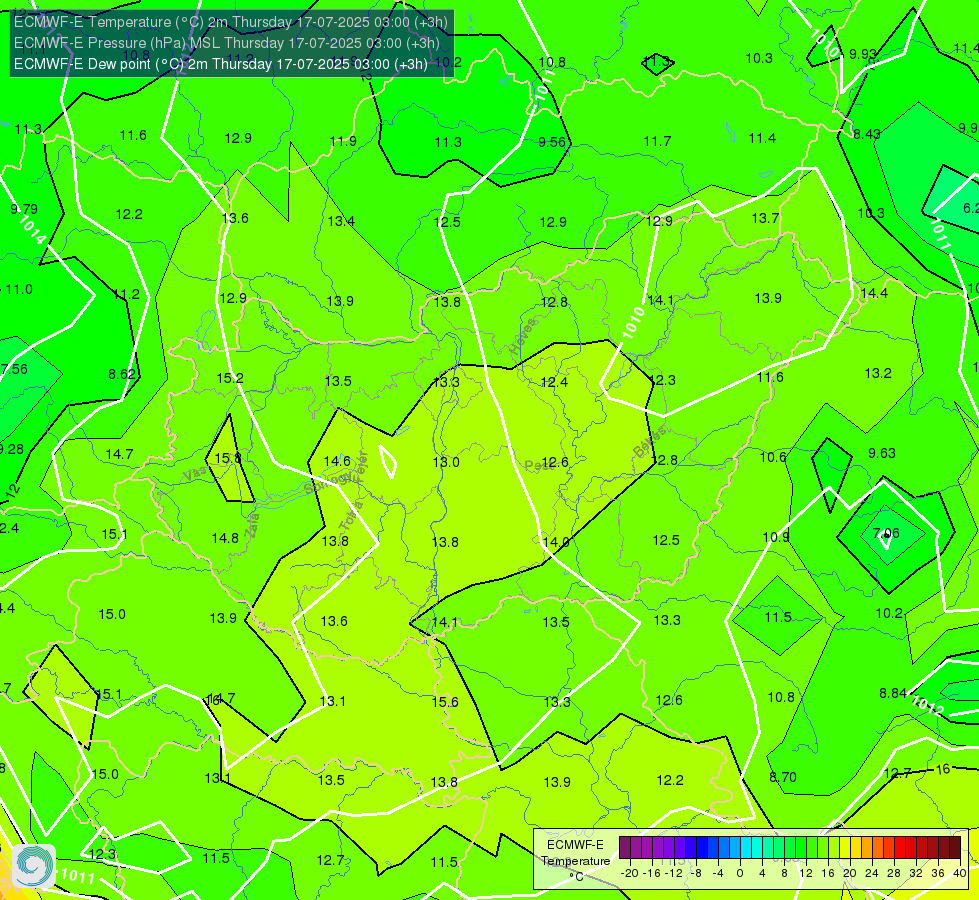Click the swirl logo icon

pyautogui.click(x=34, y=866)
